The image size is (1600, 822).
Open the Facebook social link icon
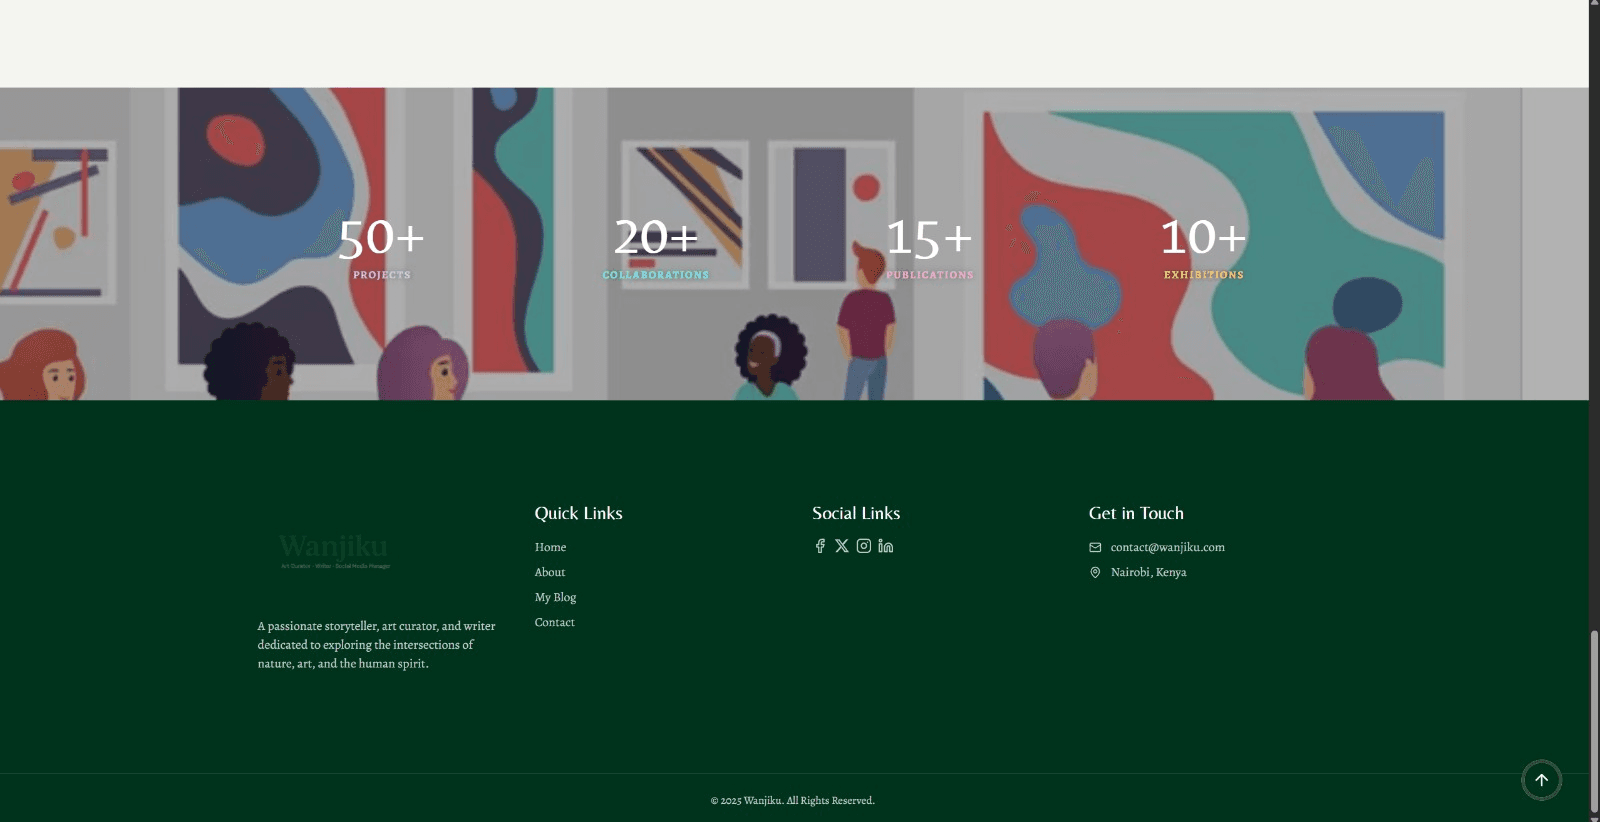pyautogui.click(x=820, y=546)
